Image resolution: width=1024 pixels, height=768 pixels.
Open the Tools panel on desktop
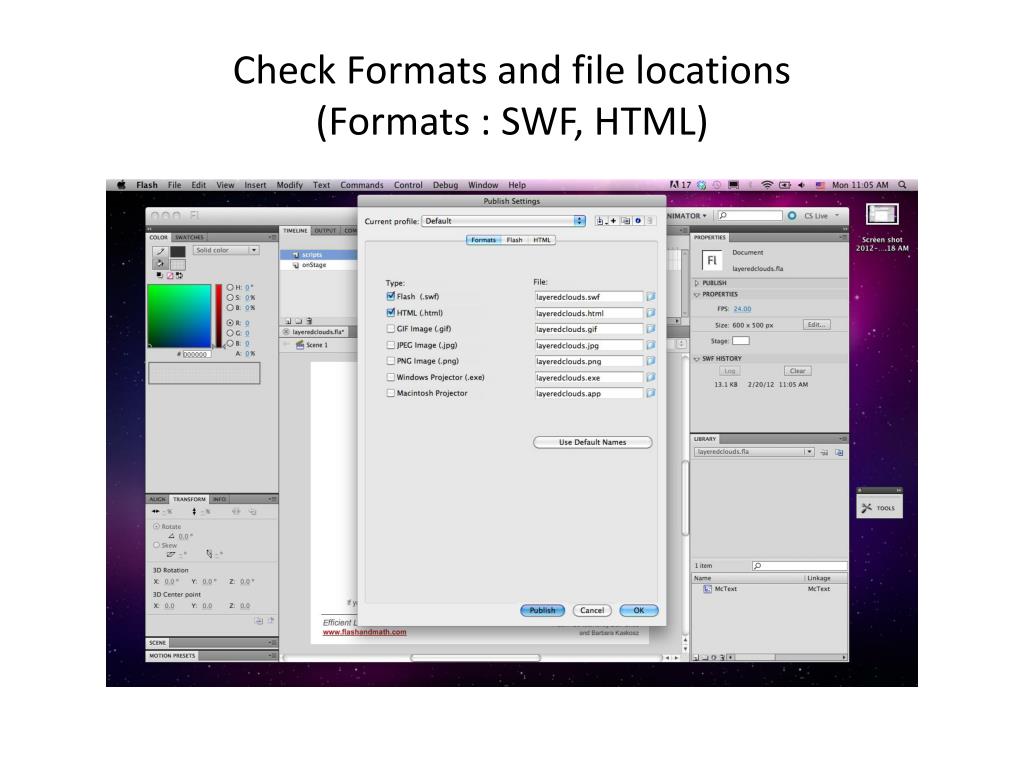pyautogui.click(x=879, y=508)
